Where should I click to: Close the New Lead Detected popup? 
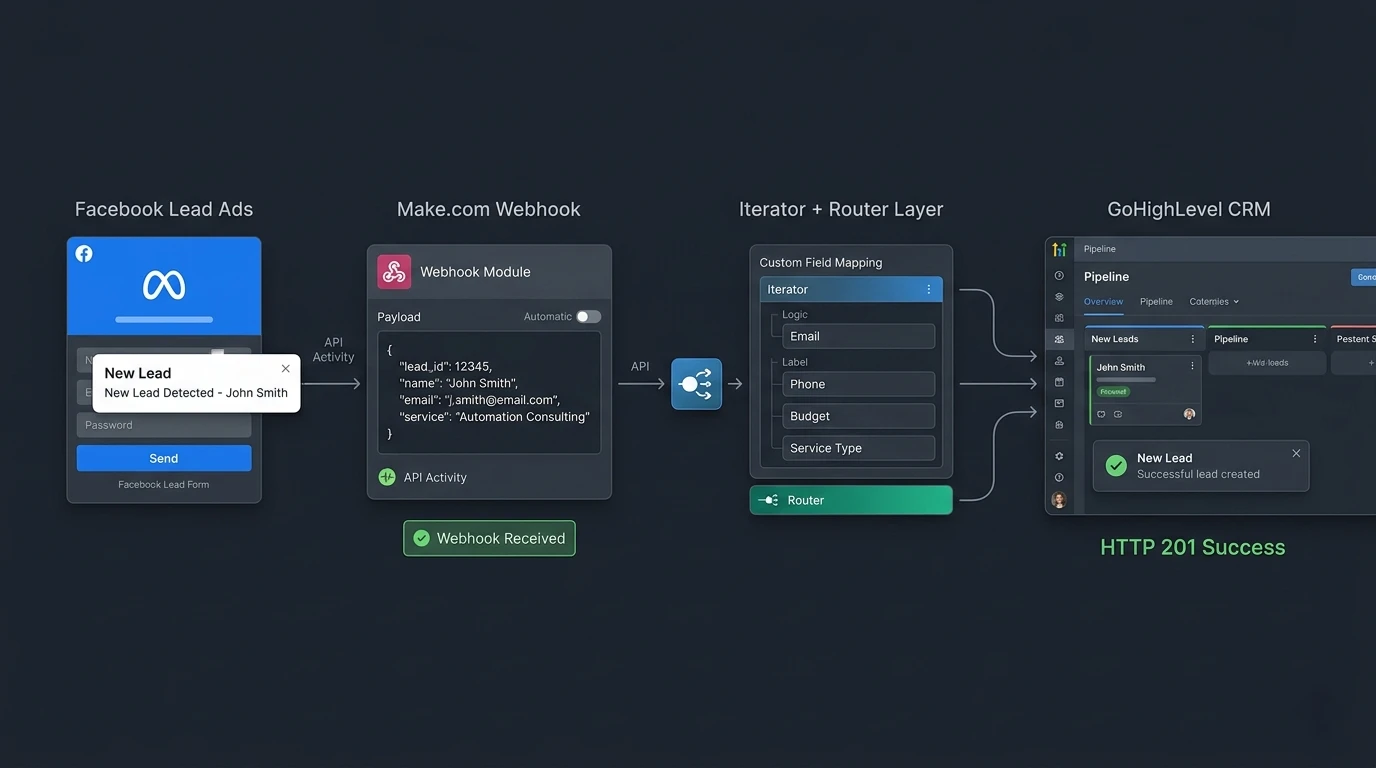tap(286, 369)
